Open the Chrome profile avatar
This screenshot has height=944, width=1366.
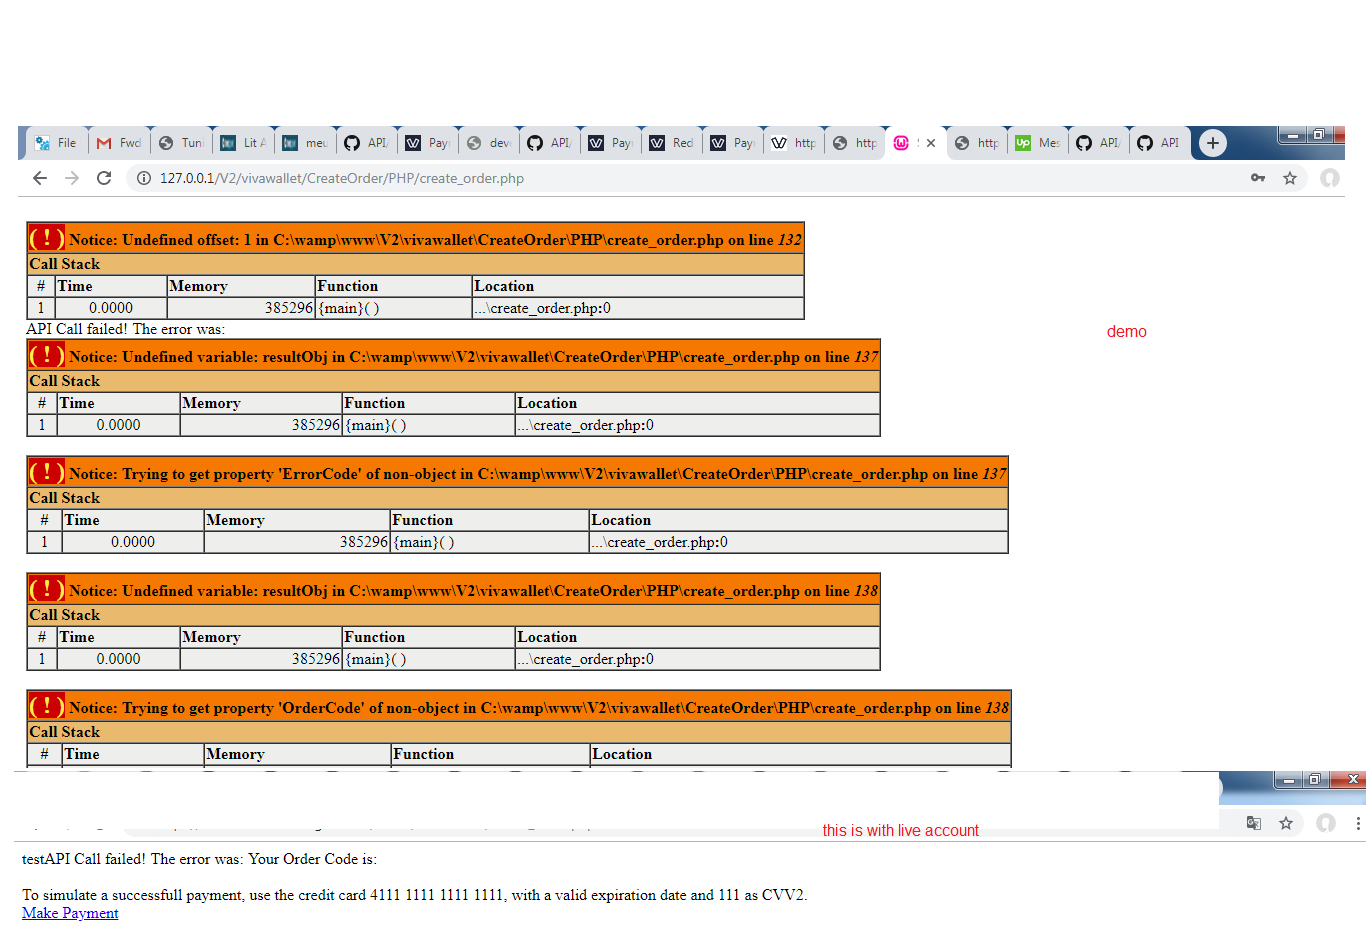pos(1328,178)
